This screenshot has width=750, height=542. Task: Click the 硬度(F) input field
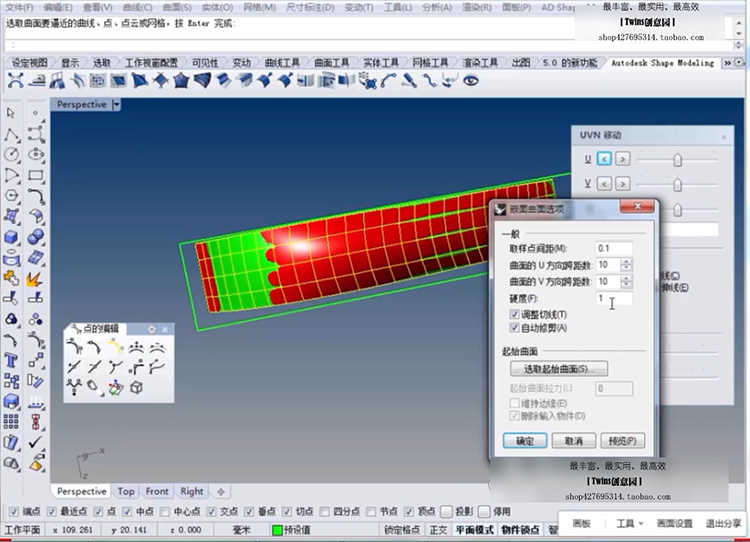click(x=614, y=298)
